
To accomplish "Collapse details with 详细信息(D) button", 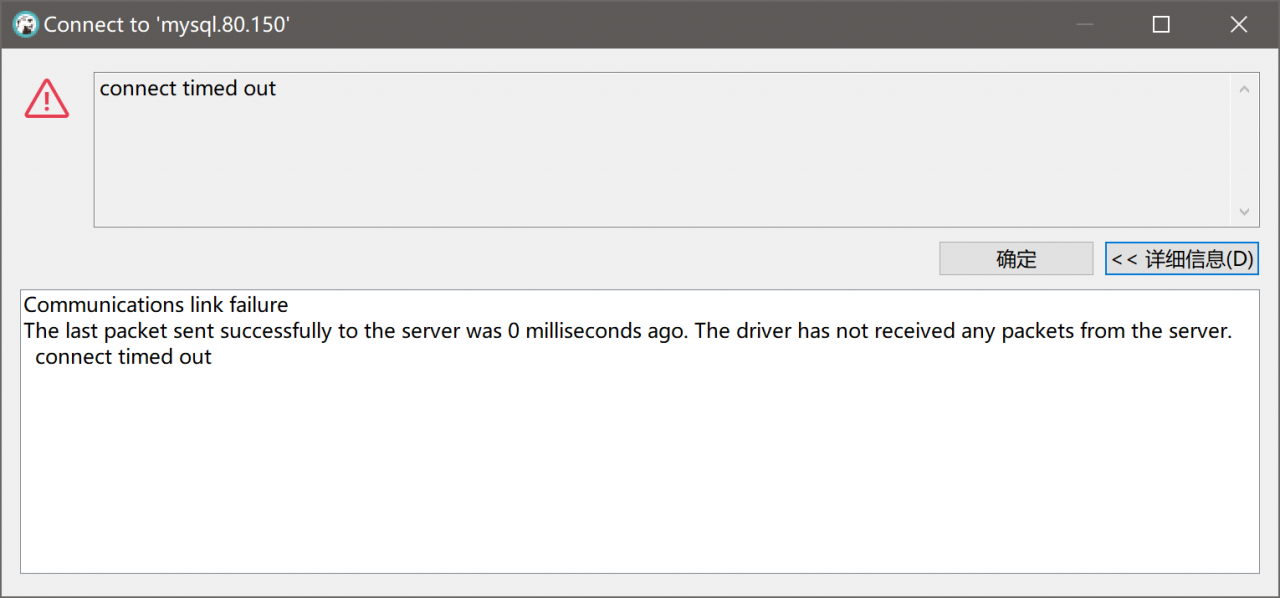I will point(1182,259).
